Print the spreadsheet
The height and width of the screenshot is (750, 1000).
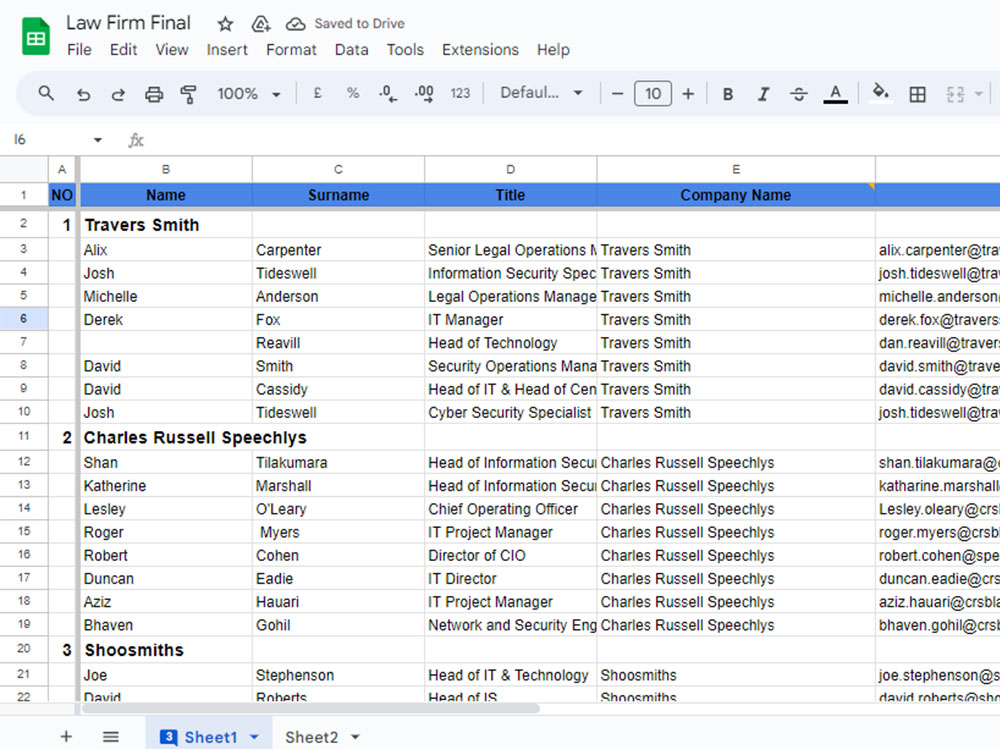[154, 94]
